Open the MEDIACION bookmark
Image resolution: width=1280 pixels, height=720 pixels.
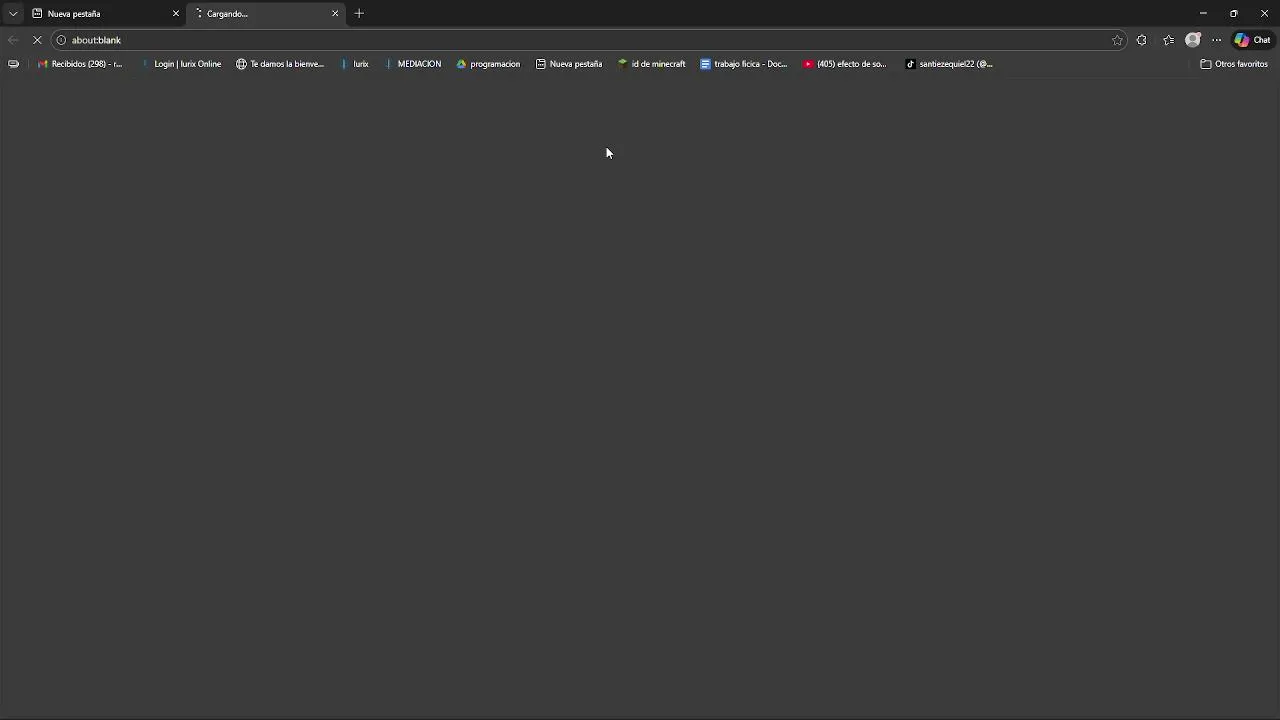click(413, 64)
